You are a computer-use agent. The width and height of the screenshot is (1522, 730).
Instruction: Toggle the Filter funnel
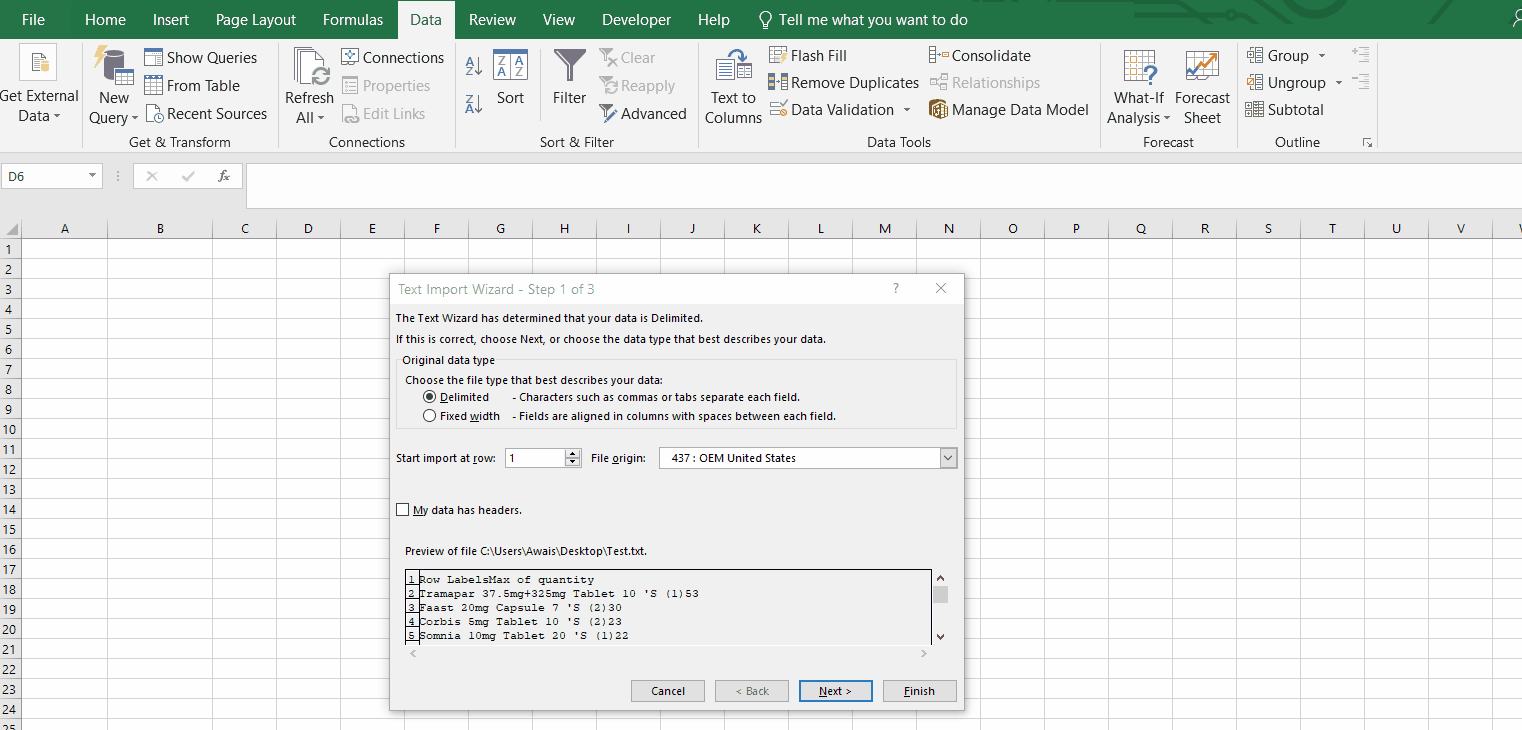(569, 76)
